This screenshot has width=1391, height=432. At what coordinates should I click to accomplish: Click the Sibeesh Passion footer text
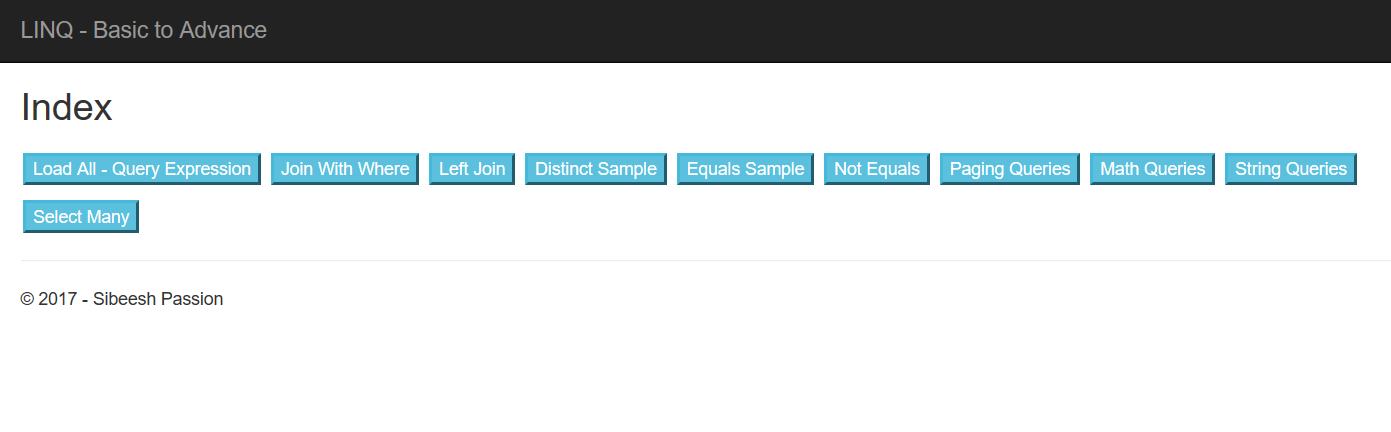pyautogui.click(x=158, y=299)
